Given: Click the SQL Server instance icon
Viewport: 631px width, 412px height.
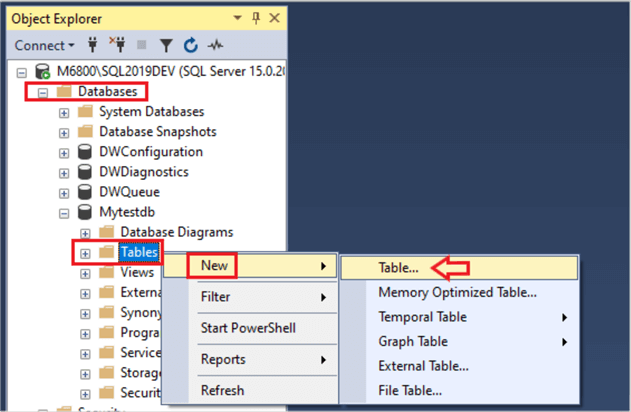Looking at the screenshot, I should pos(44,72).
